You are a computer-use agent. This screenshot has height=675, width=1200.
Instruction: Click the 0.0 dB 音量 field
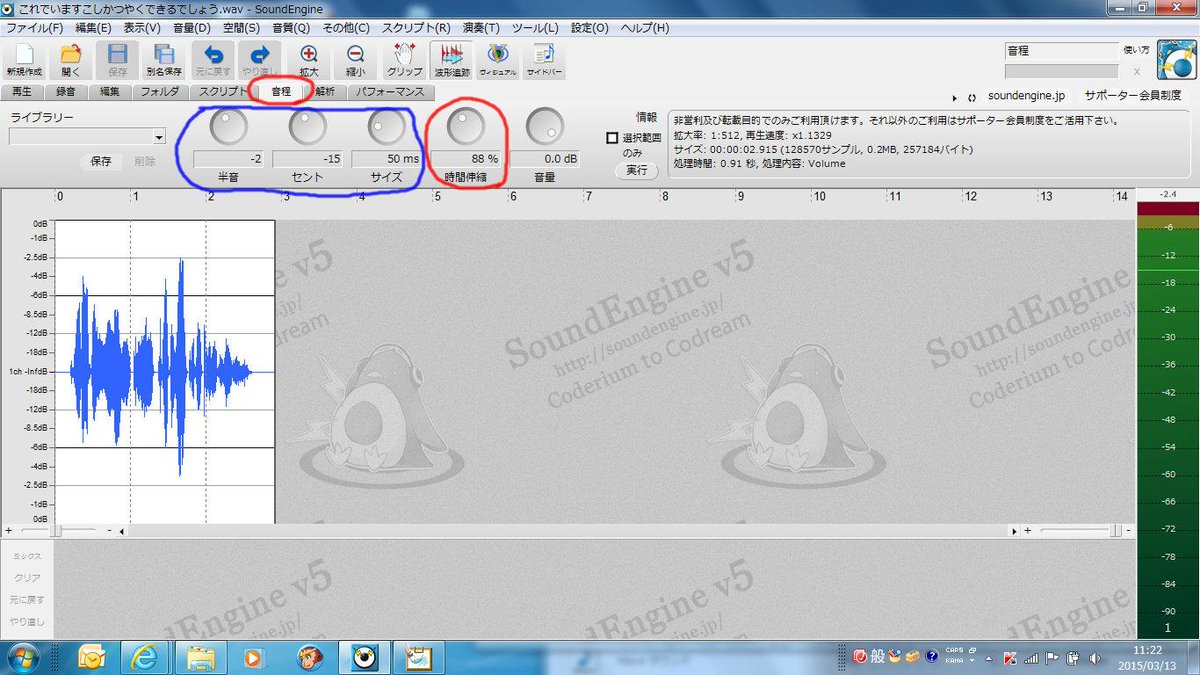click(x=545, y=159)
